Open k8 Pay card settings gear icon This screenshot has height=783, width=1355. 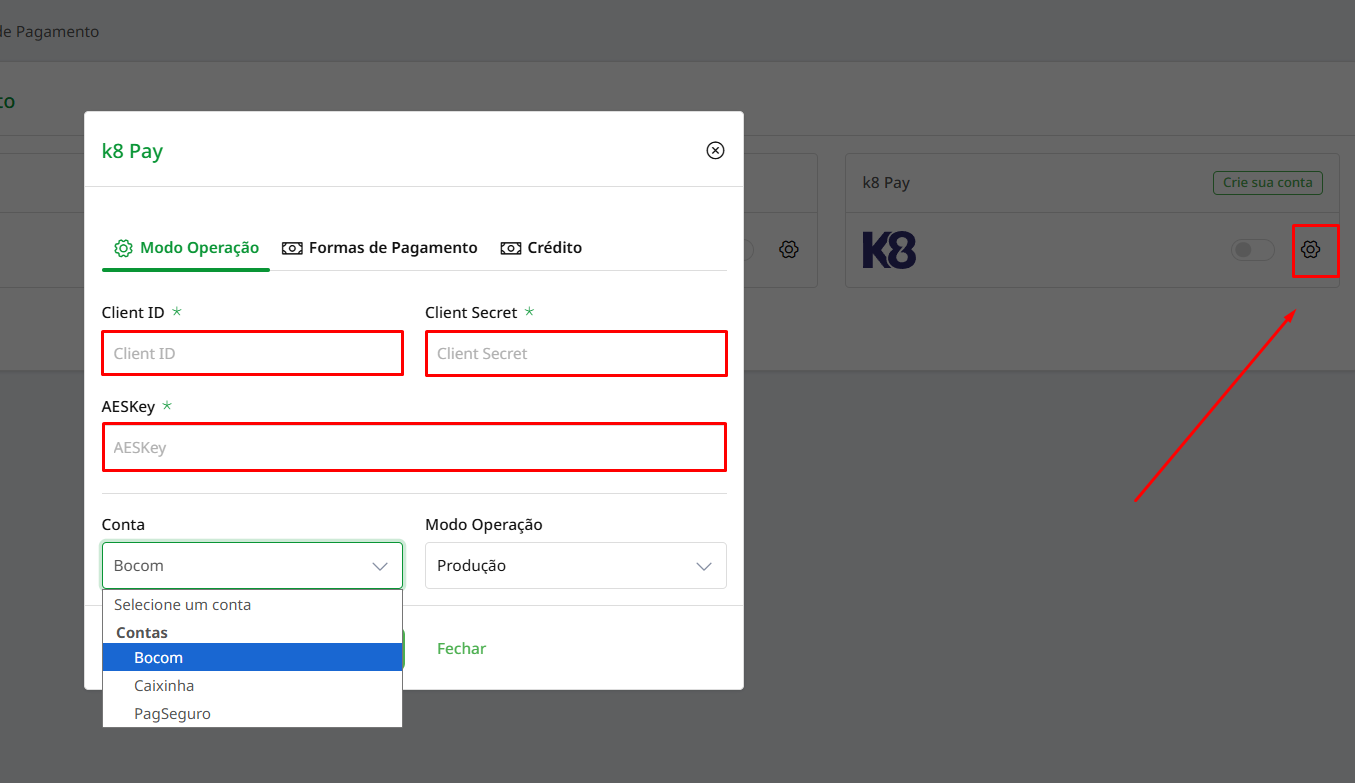[x=1310, y=250]
